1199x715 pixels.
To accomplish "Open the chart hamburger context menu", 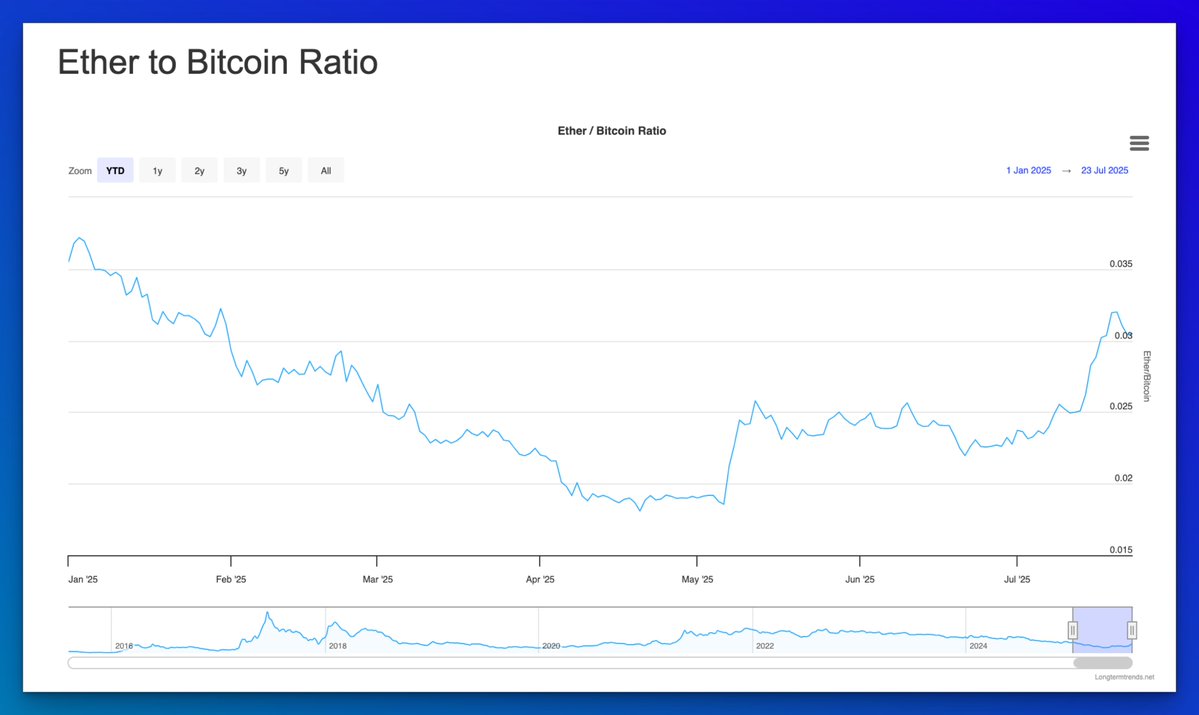I will click(x=1139, y=143).
